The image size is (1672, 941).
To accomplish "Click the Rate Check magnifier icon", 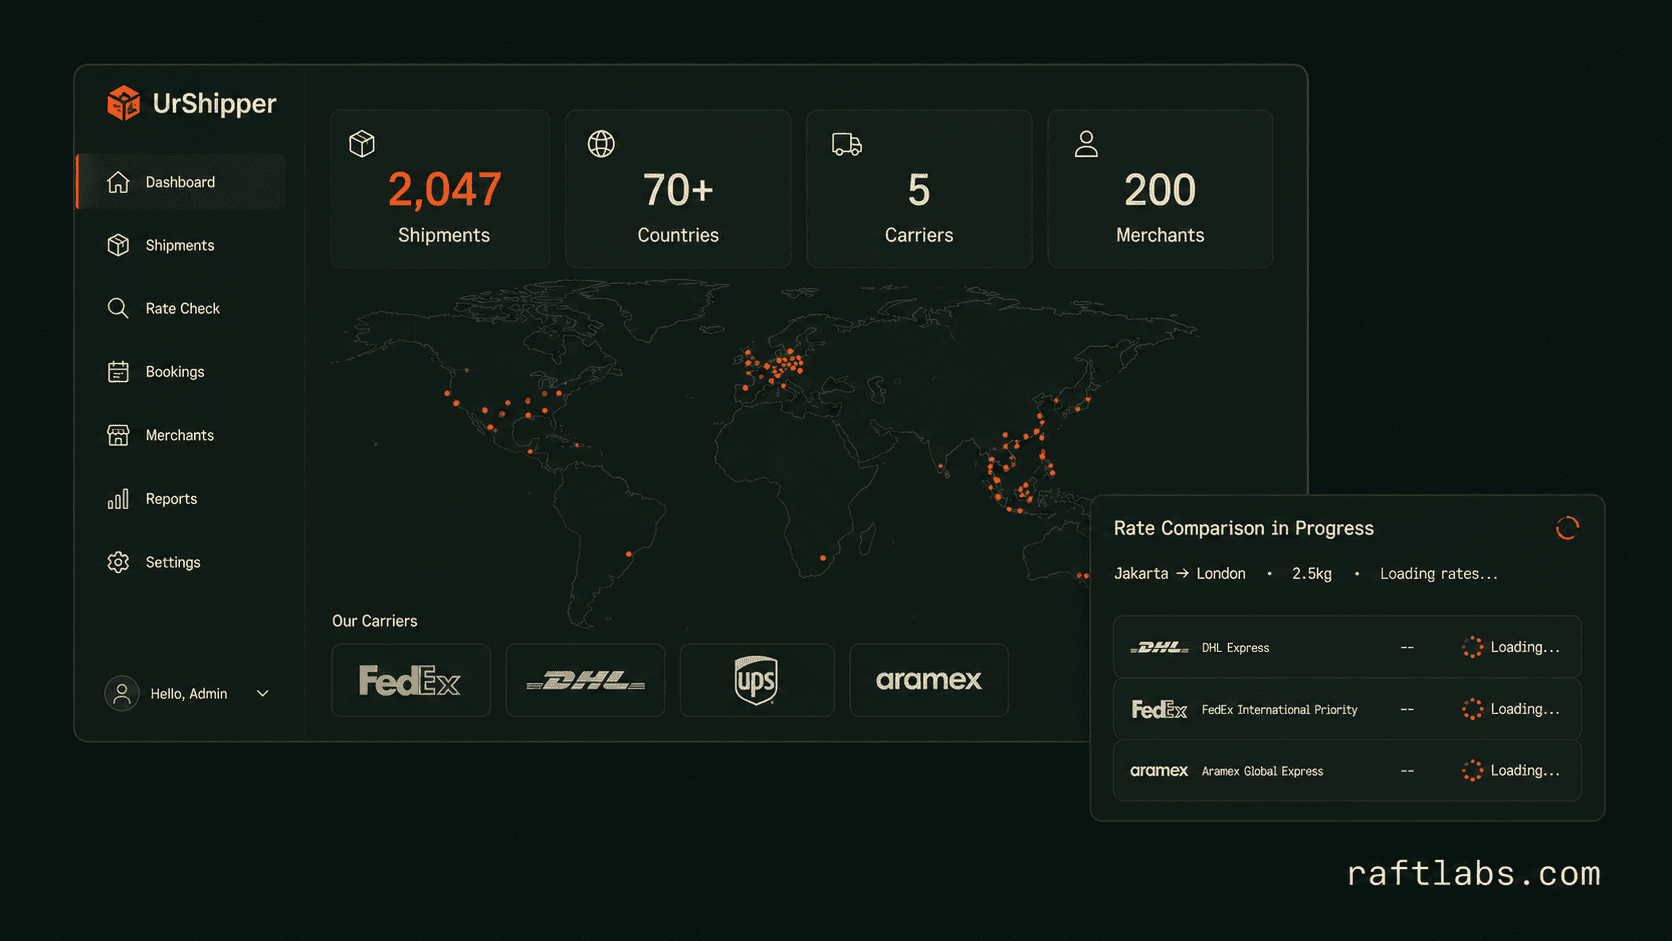I will [x=118, y=308].
